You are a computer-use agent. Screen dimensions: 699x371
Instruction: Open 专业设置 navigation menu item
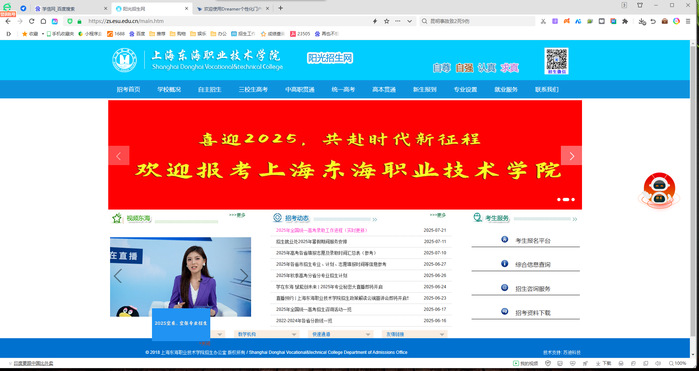click(x=465, y=89)
